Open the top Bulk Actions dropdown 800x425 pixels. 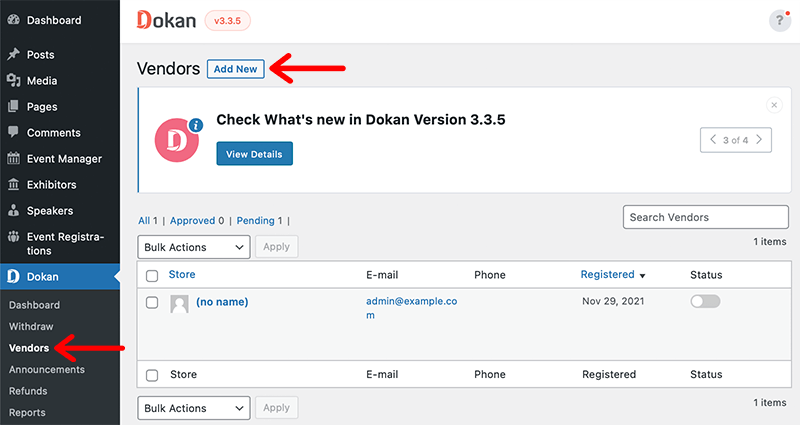pos(194,247)
